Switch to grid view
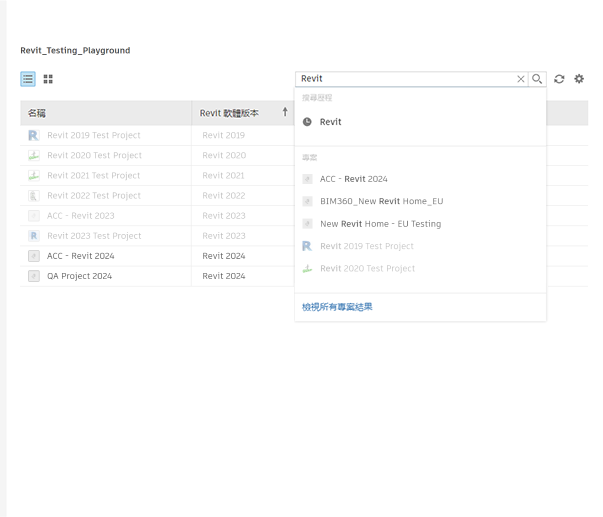The image size is (603, 517). pos(48,79)
